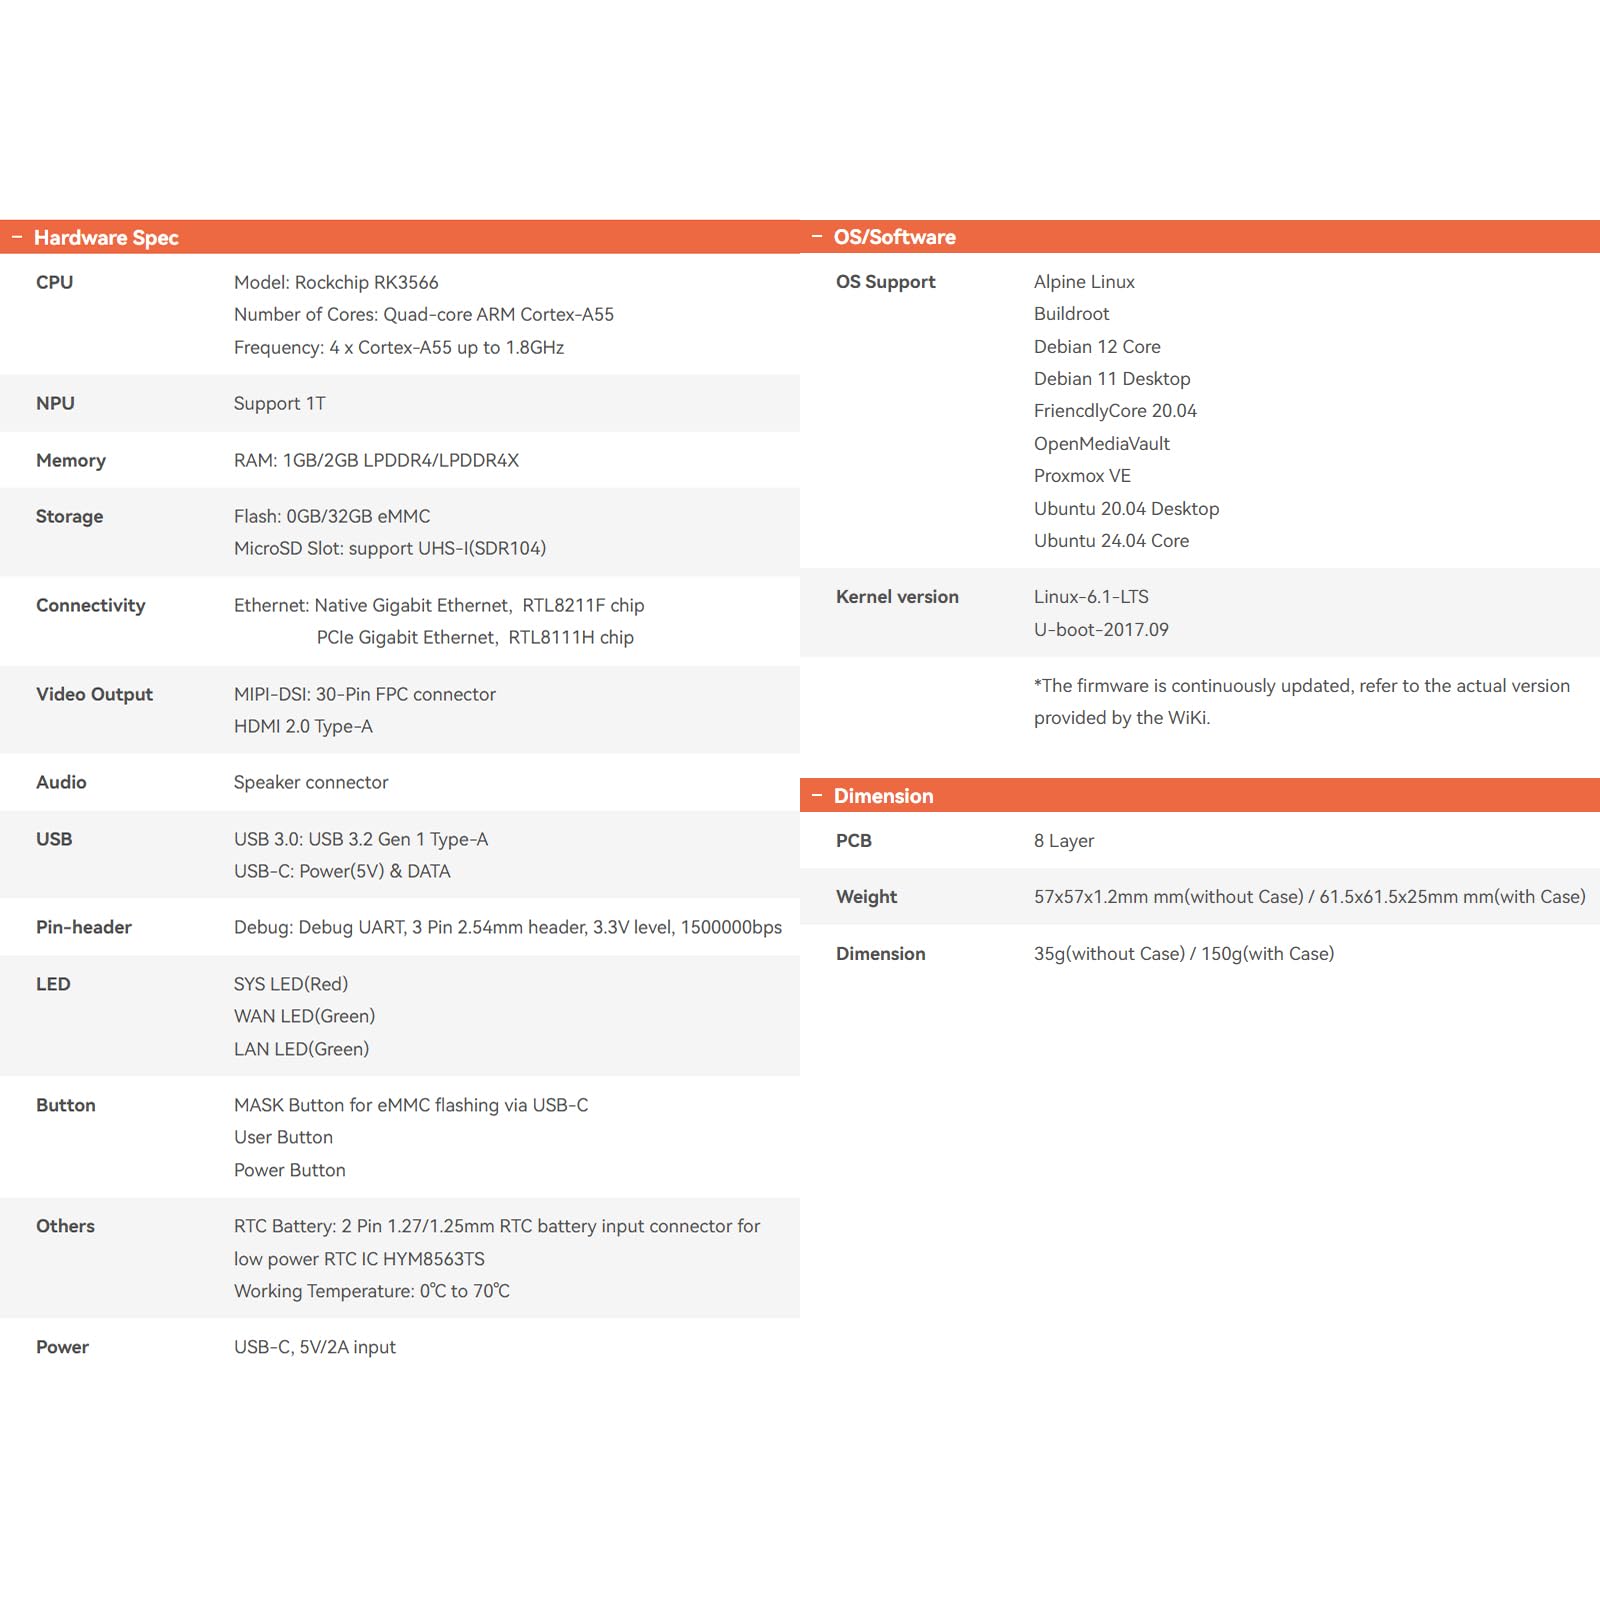The height and width of the screenshot is (1600, 1600).
Task: Click the 'OS/Software' header title
Action: pos(895,237)
